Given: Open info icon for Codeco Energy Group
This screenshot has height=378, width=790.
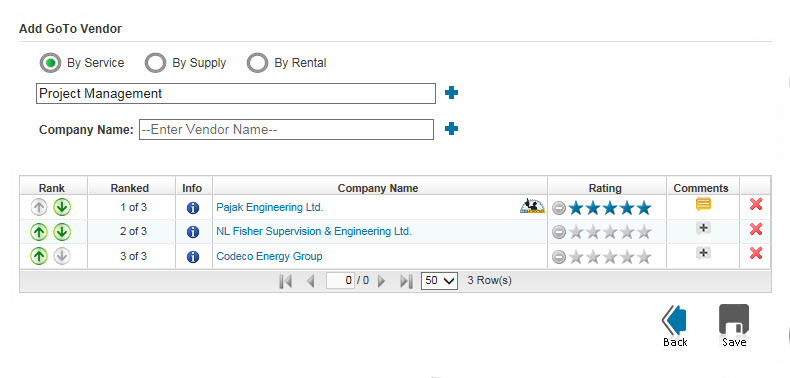Looking at the screenshot, I should pos(193,257).
